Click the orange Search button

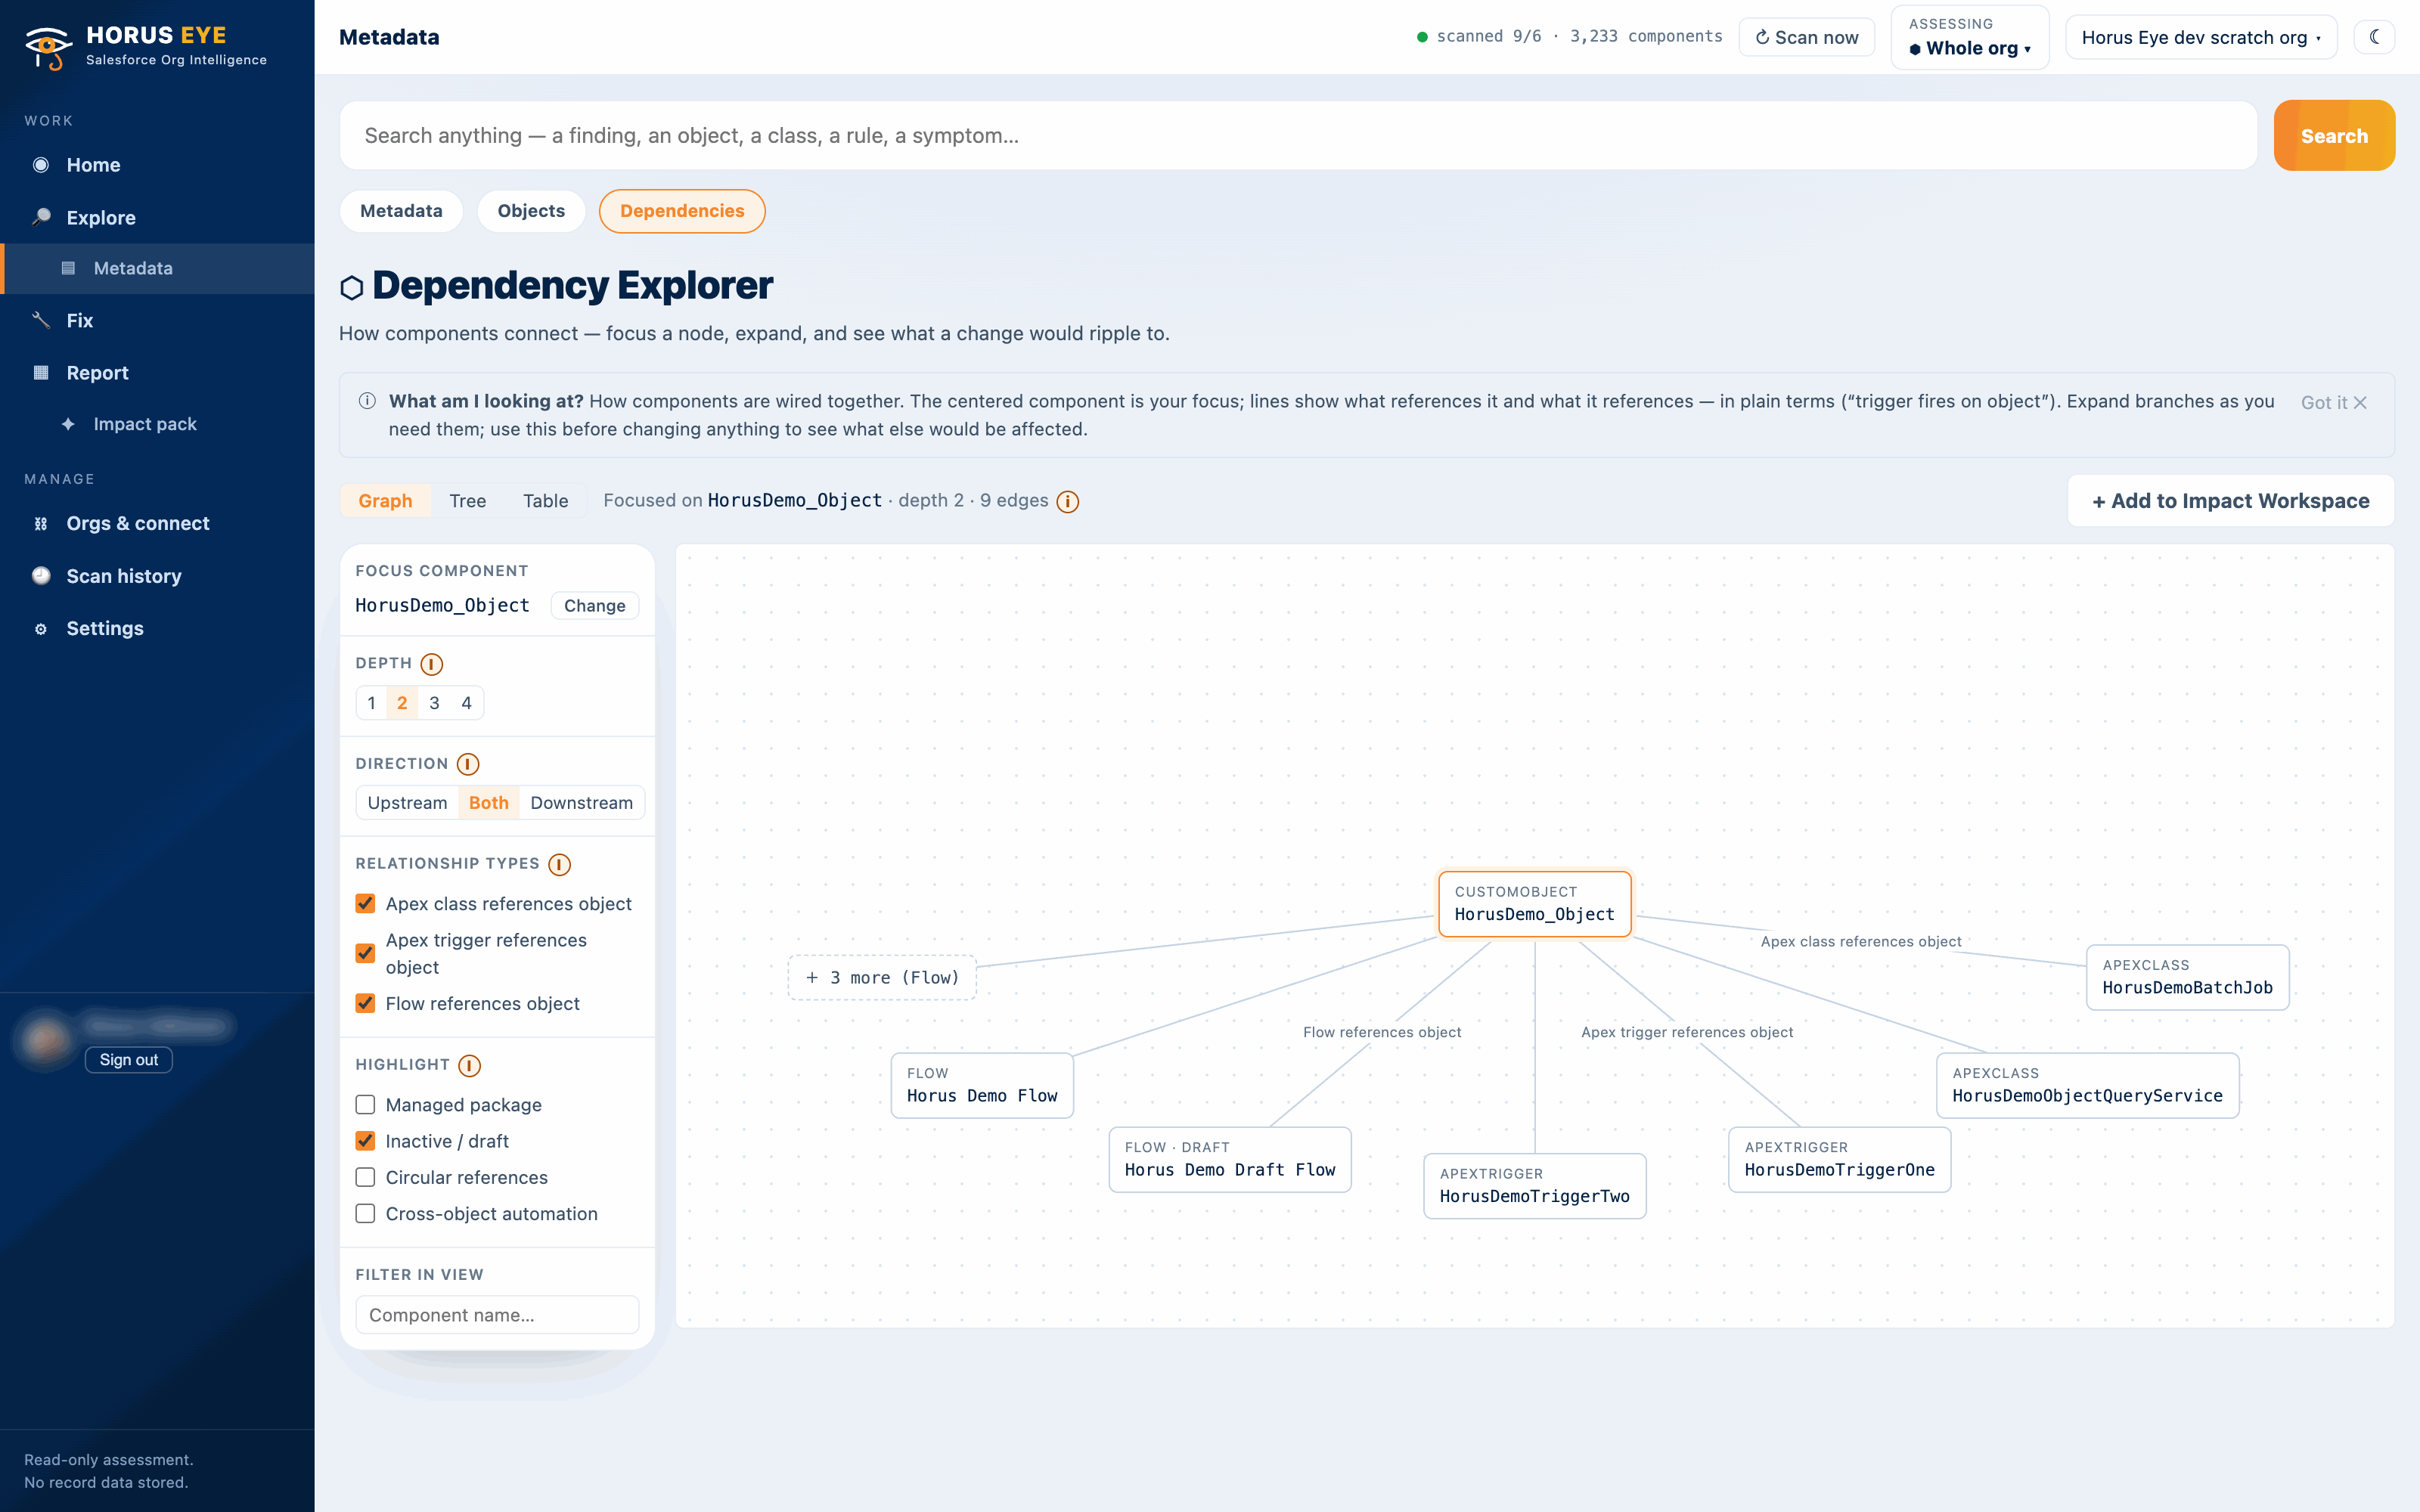pyautogui.click(x=2334, y=135)
